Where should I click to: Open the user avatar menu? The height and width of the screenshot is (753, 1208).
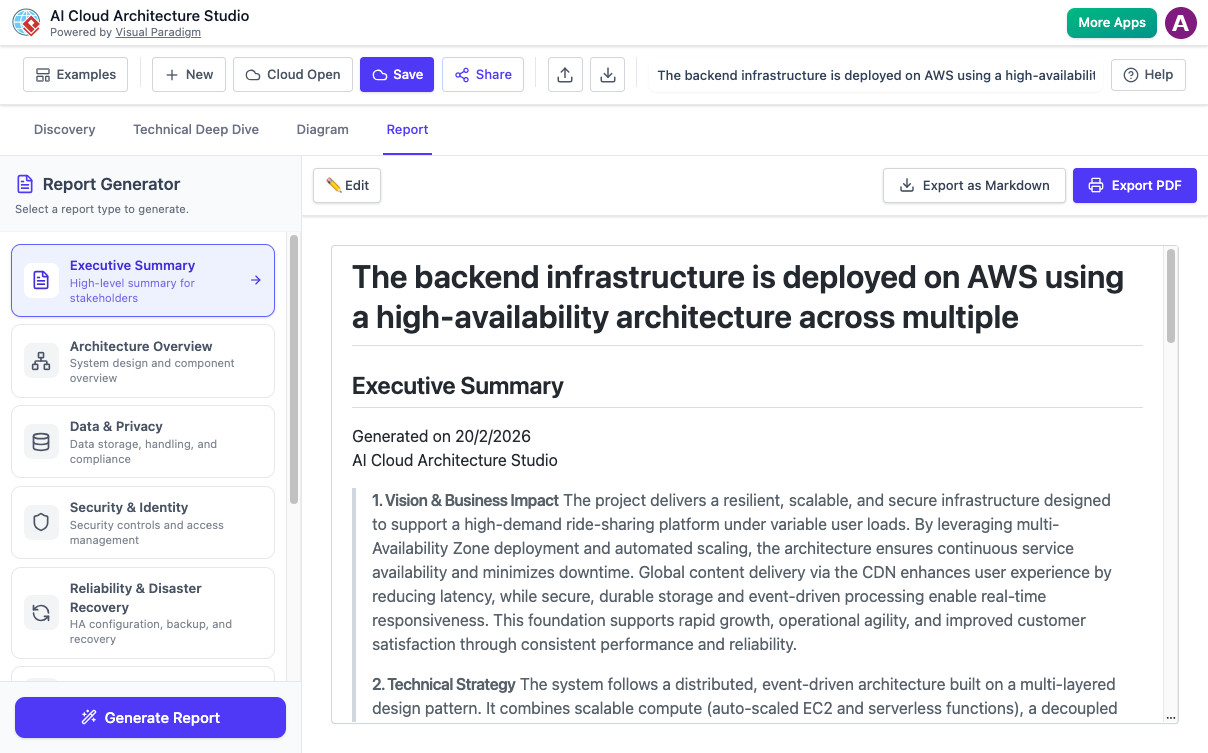click(1181, 22)
